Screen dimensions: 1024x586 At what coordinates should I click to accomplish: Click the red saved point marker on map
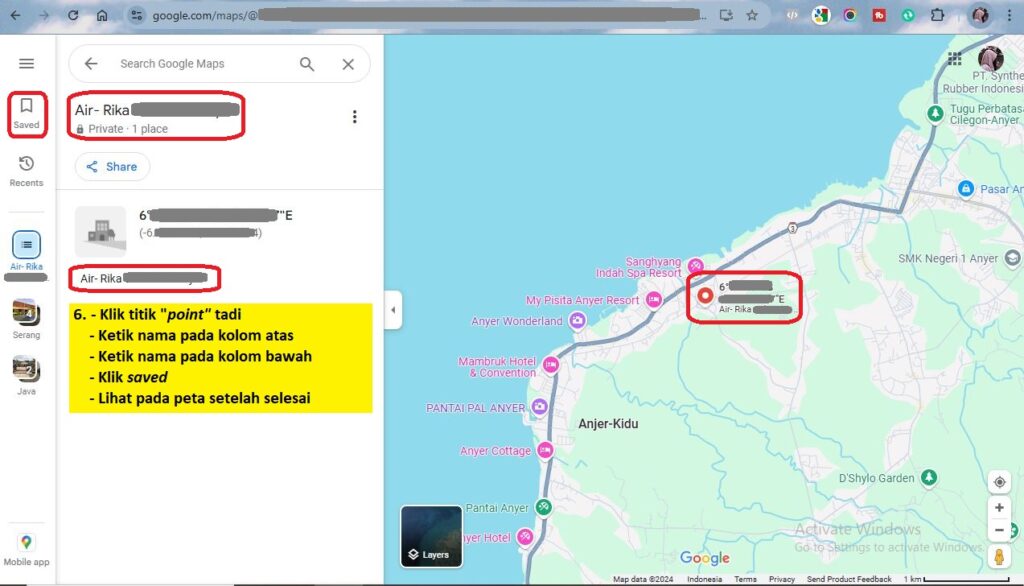[x=705, y=295]
